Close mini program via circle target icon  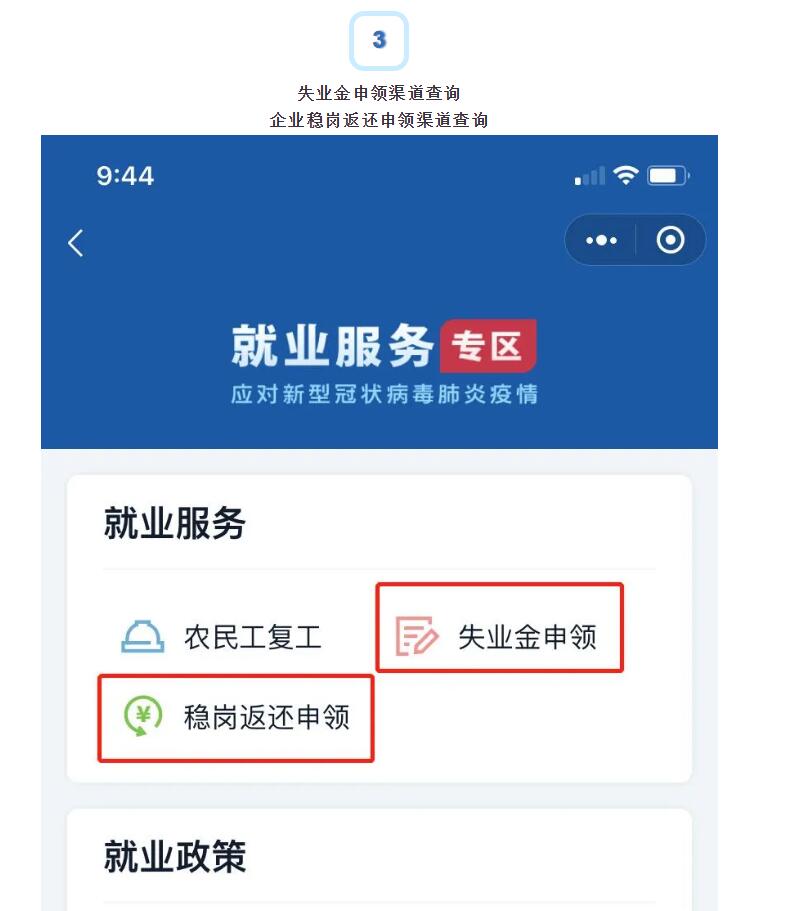(670, 240)
